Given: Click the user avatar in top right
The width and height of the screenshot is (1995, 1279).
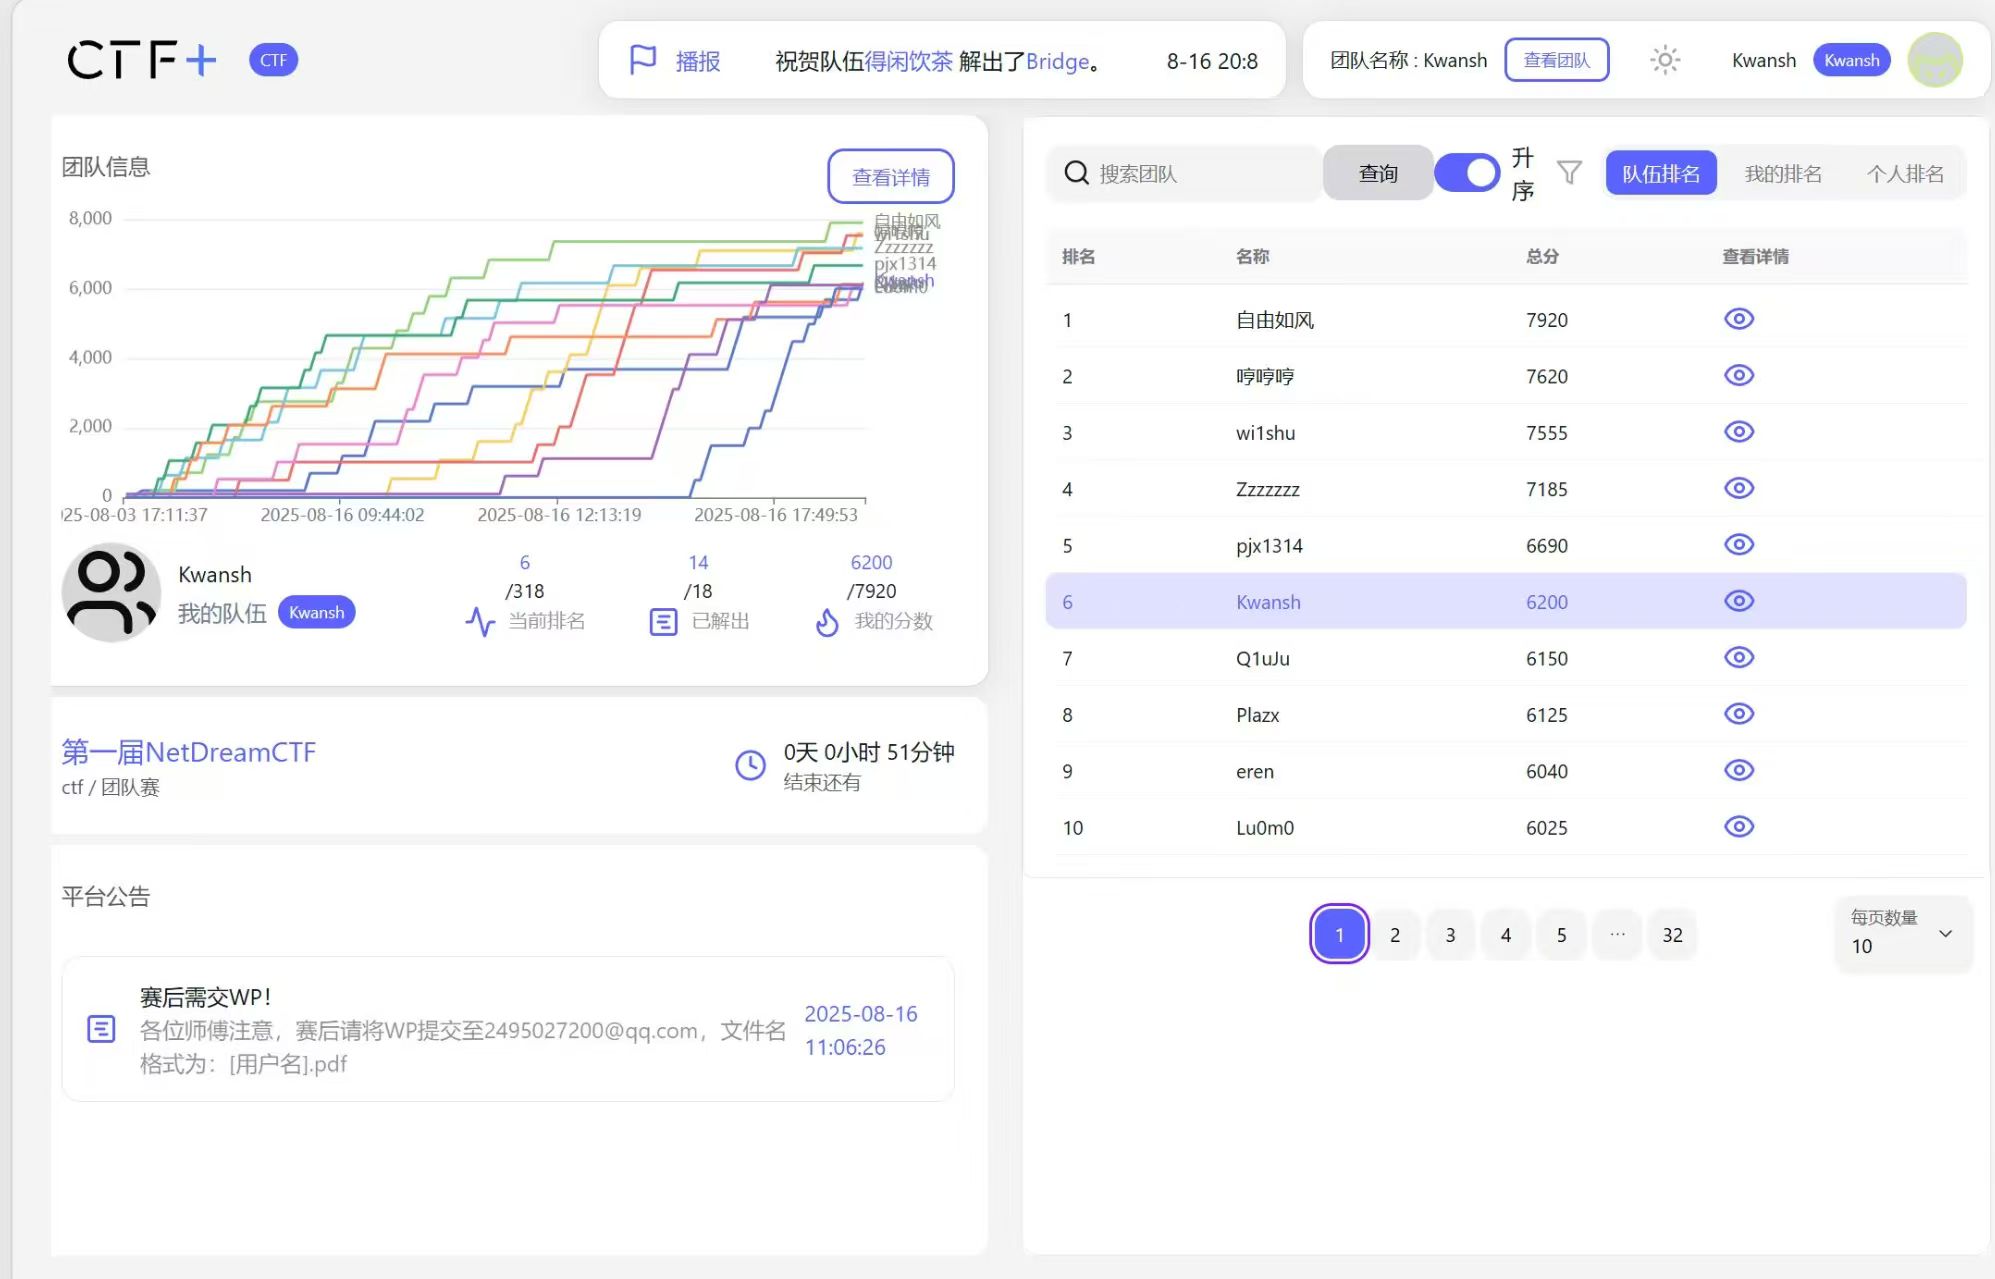Looking at the screenshot, I should [x=1934, y=60].
